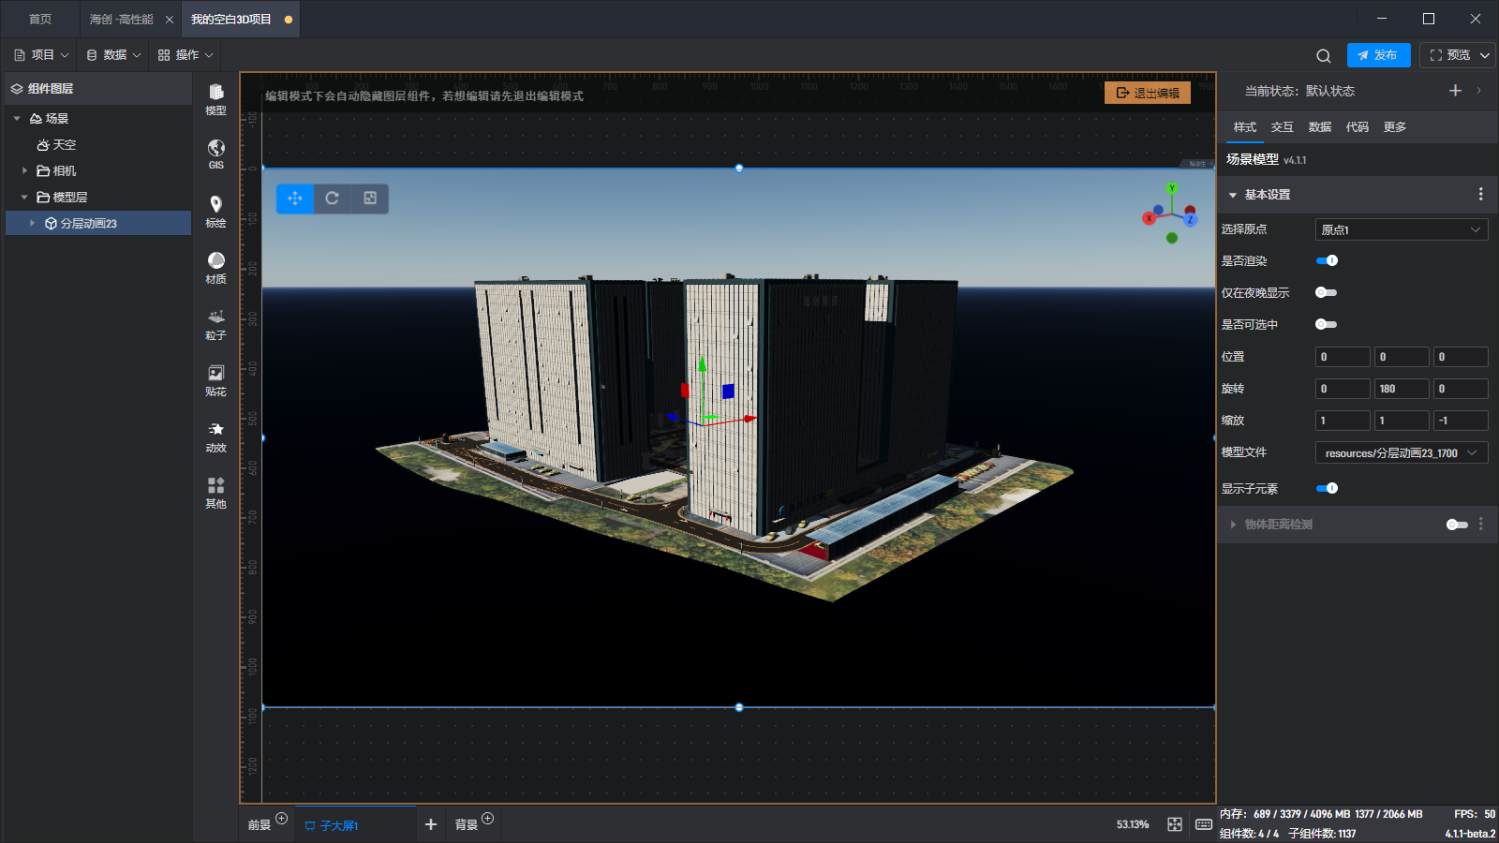This screenshot has width=1499, height=843.
Task: Click the 退出编辑 button
Action: coord(1147,93)
